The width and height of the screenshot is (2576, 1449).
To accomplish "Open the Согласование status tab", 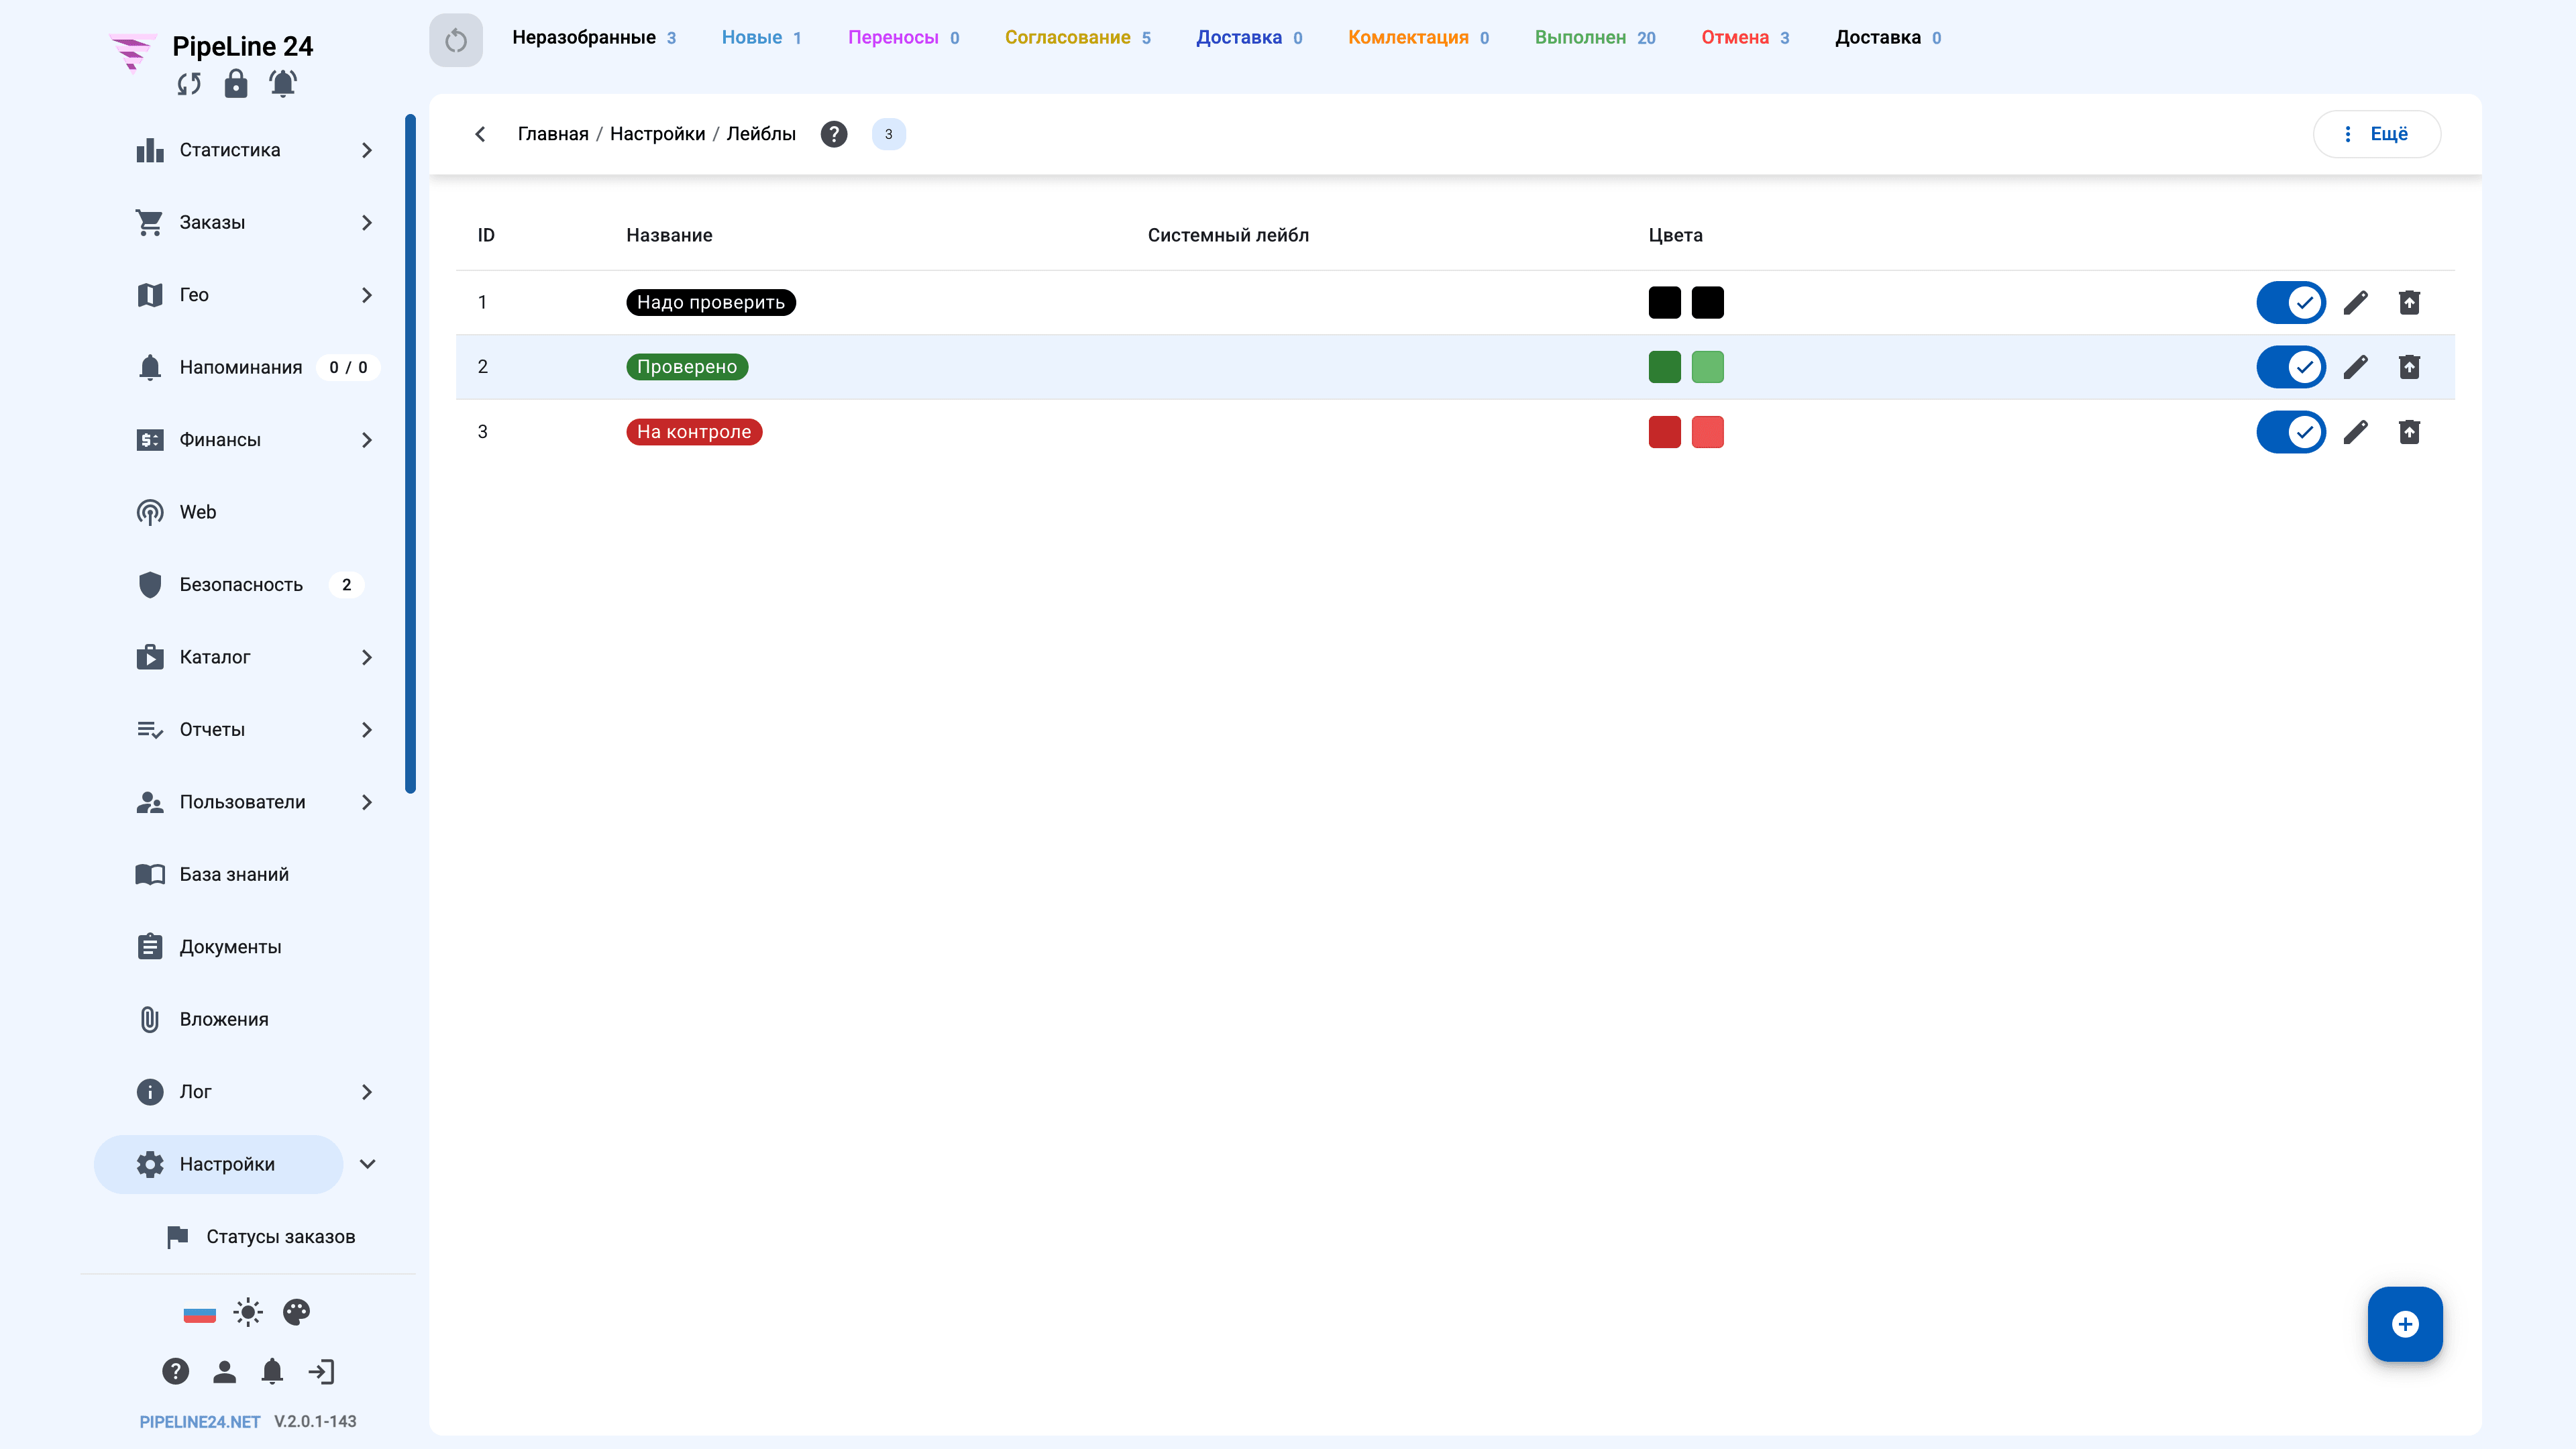I will tap(1078, 38).
